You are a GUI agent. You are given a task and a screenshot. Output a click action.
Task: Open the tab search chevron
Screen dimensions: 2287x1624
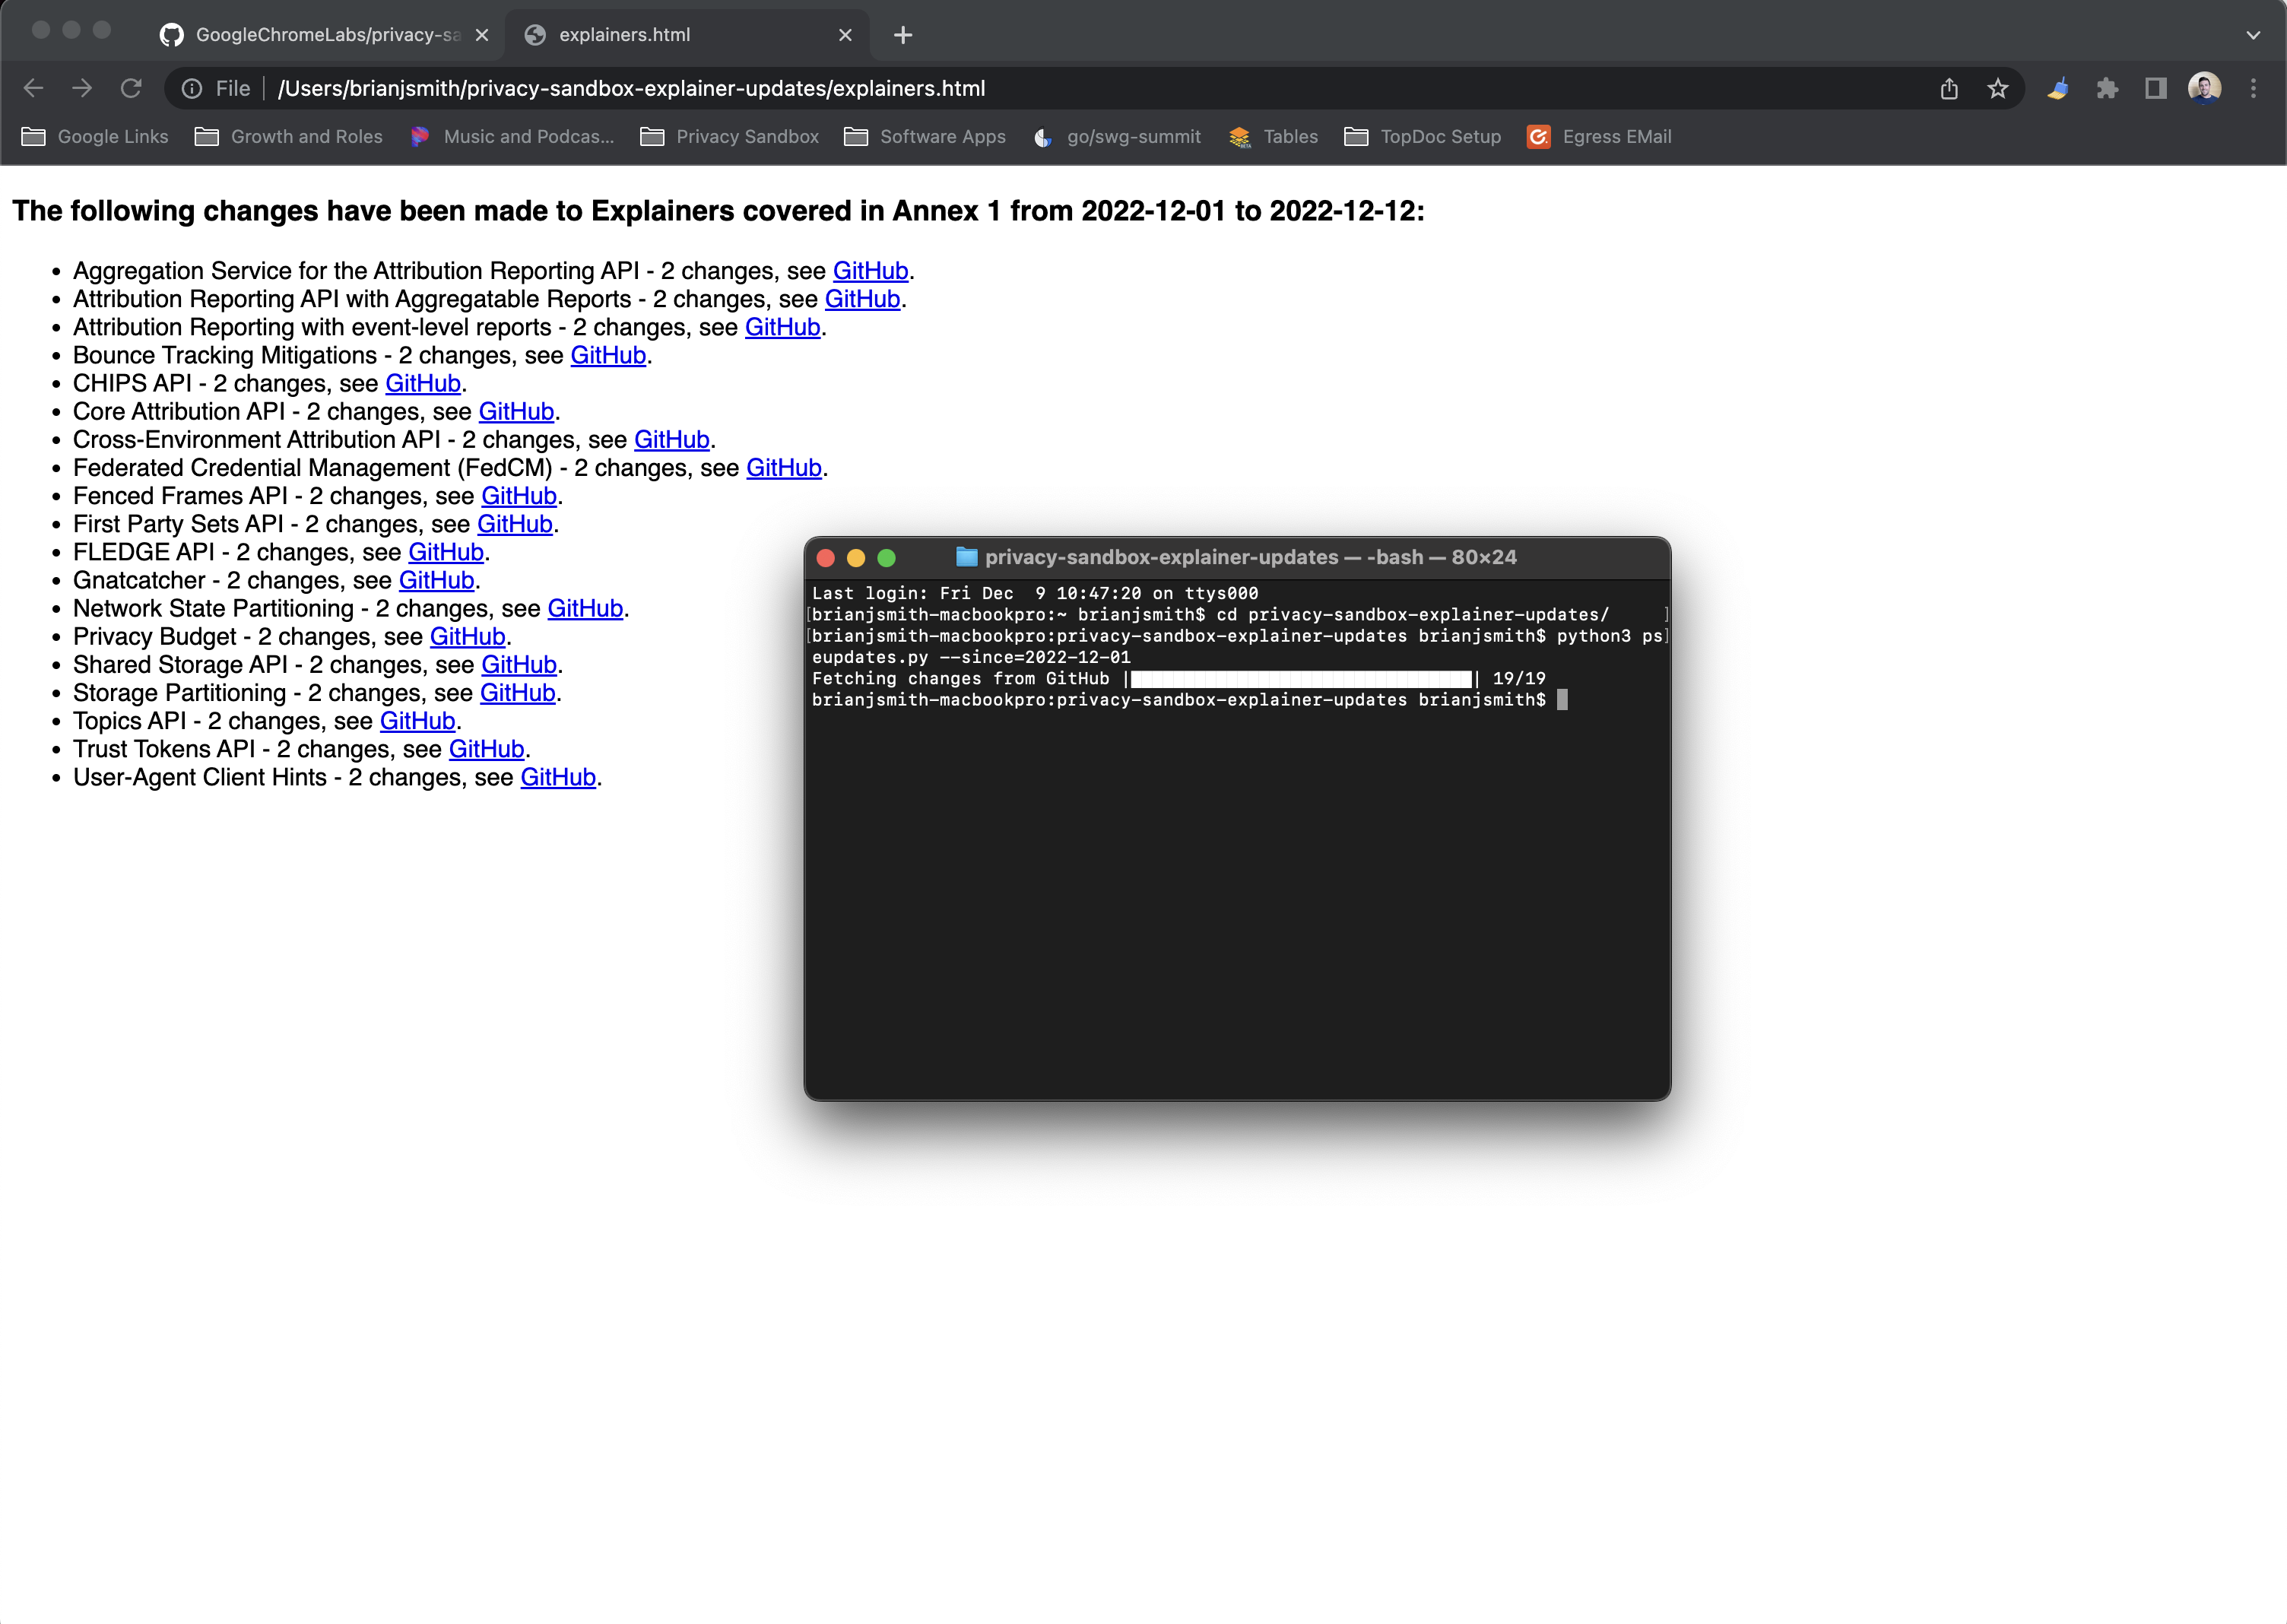[2252, 35]
